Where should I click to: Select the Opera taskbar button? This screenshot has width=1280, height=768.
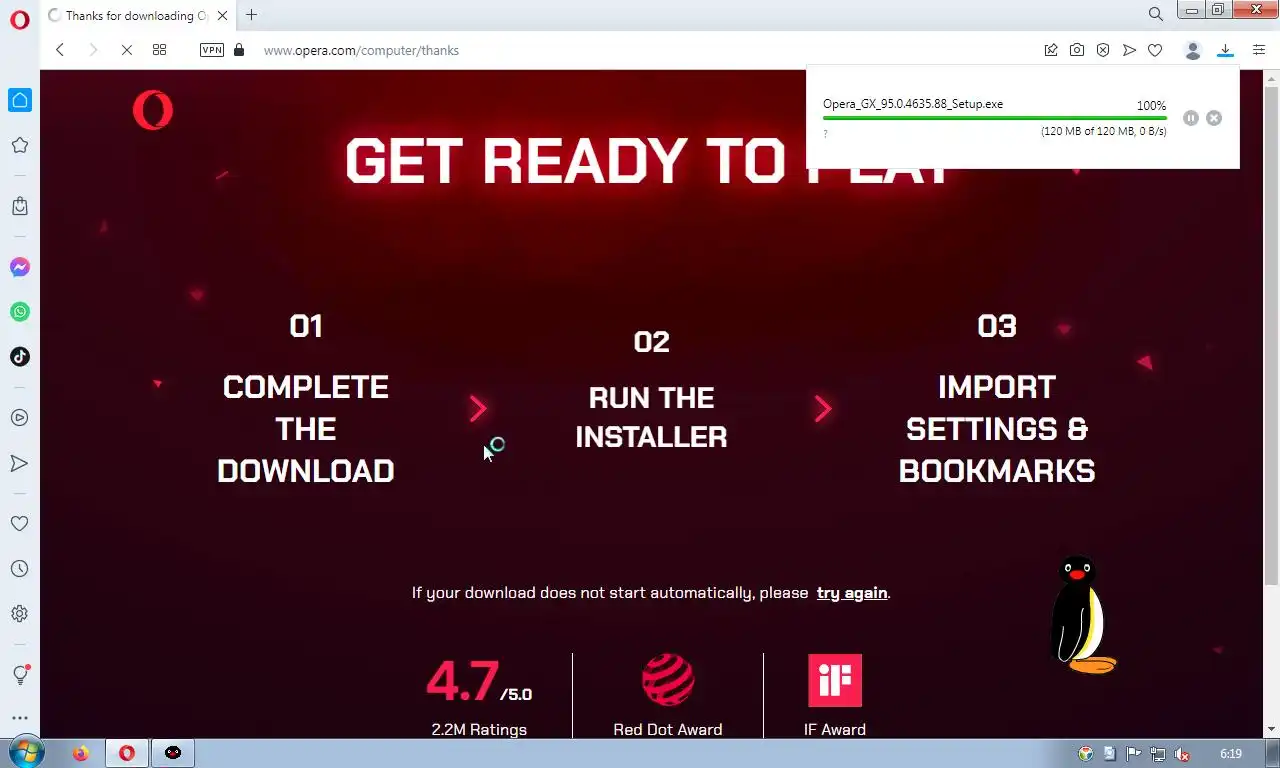[x=126, y=753]
